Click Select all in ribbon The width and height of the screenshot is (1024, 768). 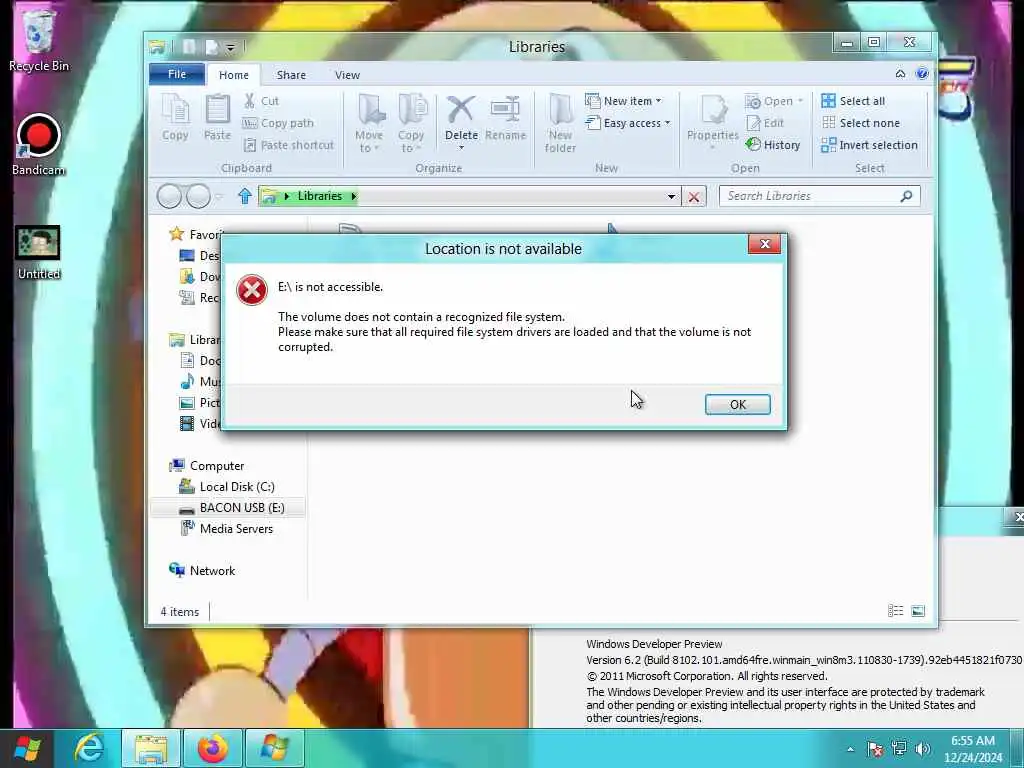click(853, 101)
